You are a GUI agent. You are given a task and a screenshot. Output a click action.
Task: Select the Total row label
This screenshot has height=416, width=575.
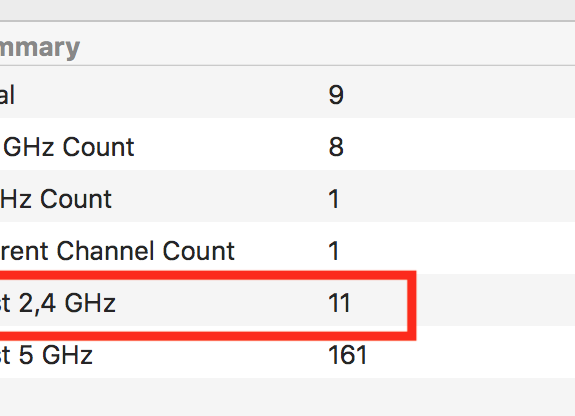point(7,95)
